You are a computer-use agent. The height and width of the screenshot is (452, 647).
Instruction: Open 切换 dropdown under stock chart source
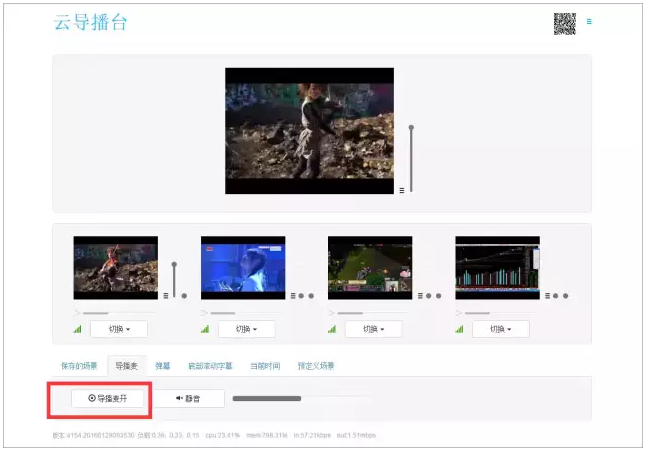(x=501, y=329)
